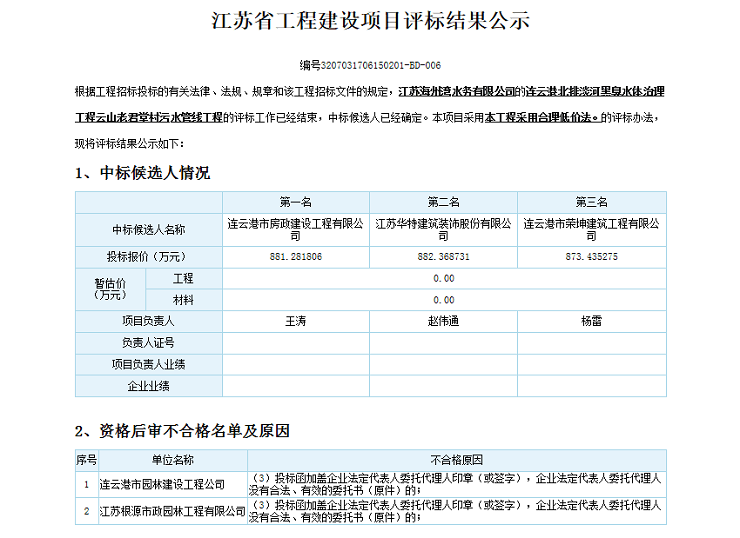Select the 第二名 column header
Image resolution: width=740 pixels, height=538 pixels.
point(444,202)
